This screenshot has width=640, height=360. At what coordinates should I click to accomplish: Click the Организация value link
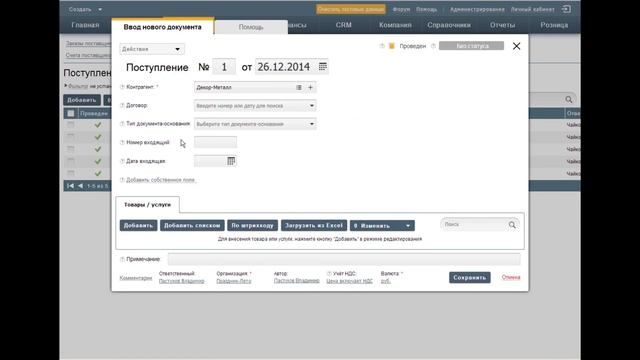point(234,281)
